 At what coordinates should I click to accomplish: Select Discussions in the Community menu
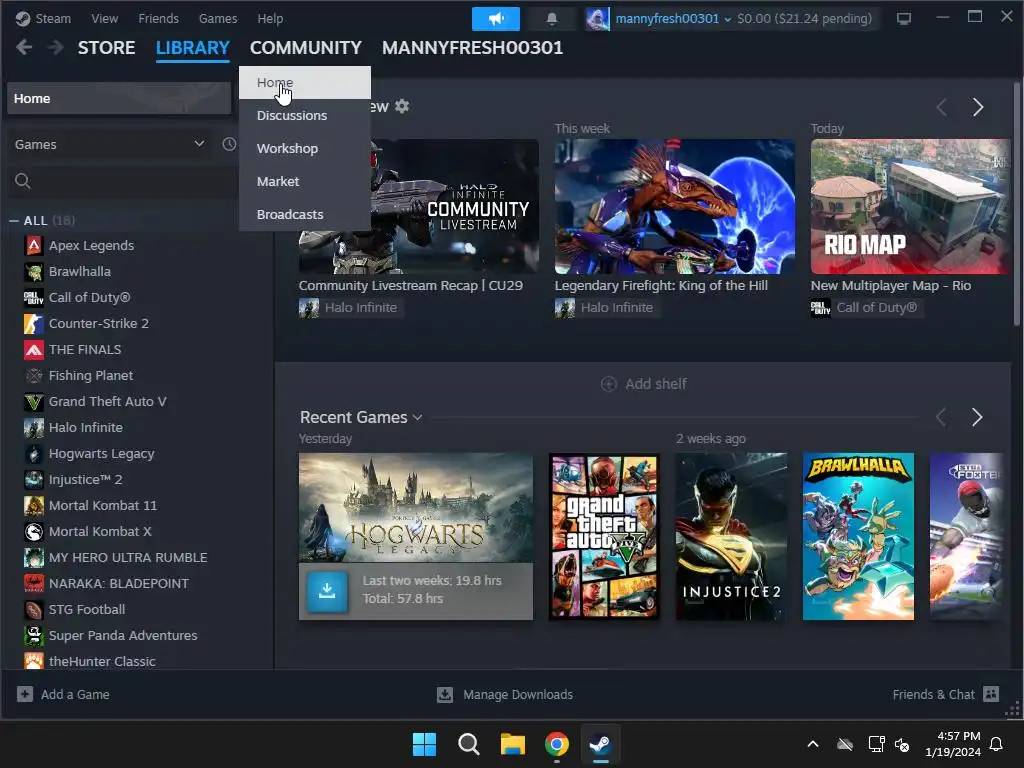pyautogui.click(x=305, y=116)
